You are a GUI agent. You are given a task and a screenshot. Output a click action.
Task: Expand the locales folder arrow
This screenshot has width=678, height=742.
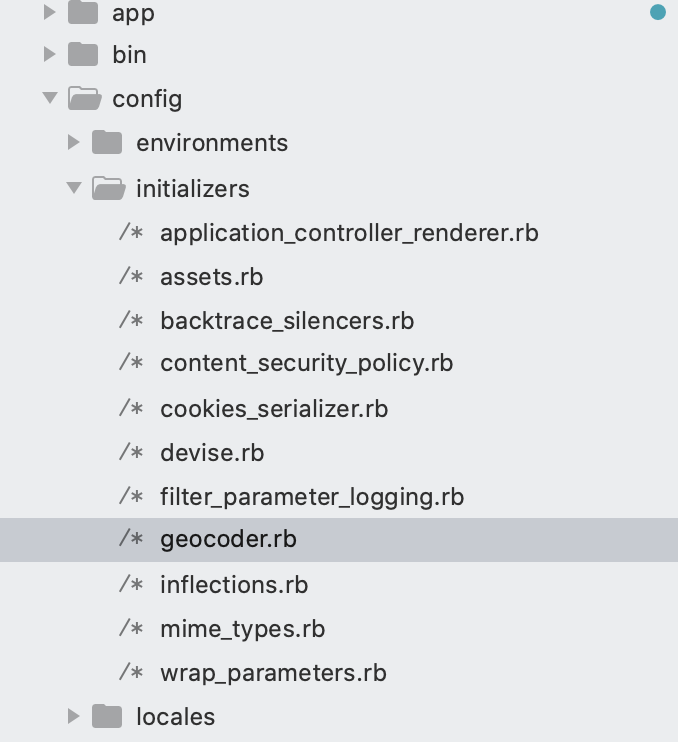(x=73, y=716)
